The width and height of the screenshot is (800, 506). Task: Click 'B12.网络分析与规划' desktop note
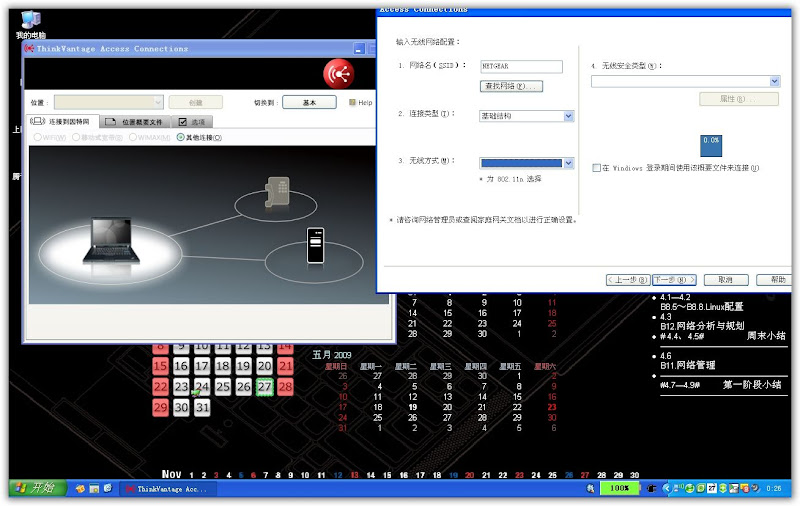[x=702, y=326]
